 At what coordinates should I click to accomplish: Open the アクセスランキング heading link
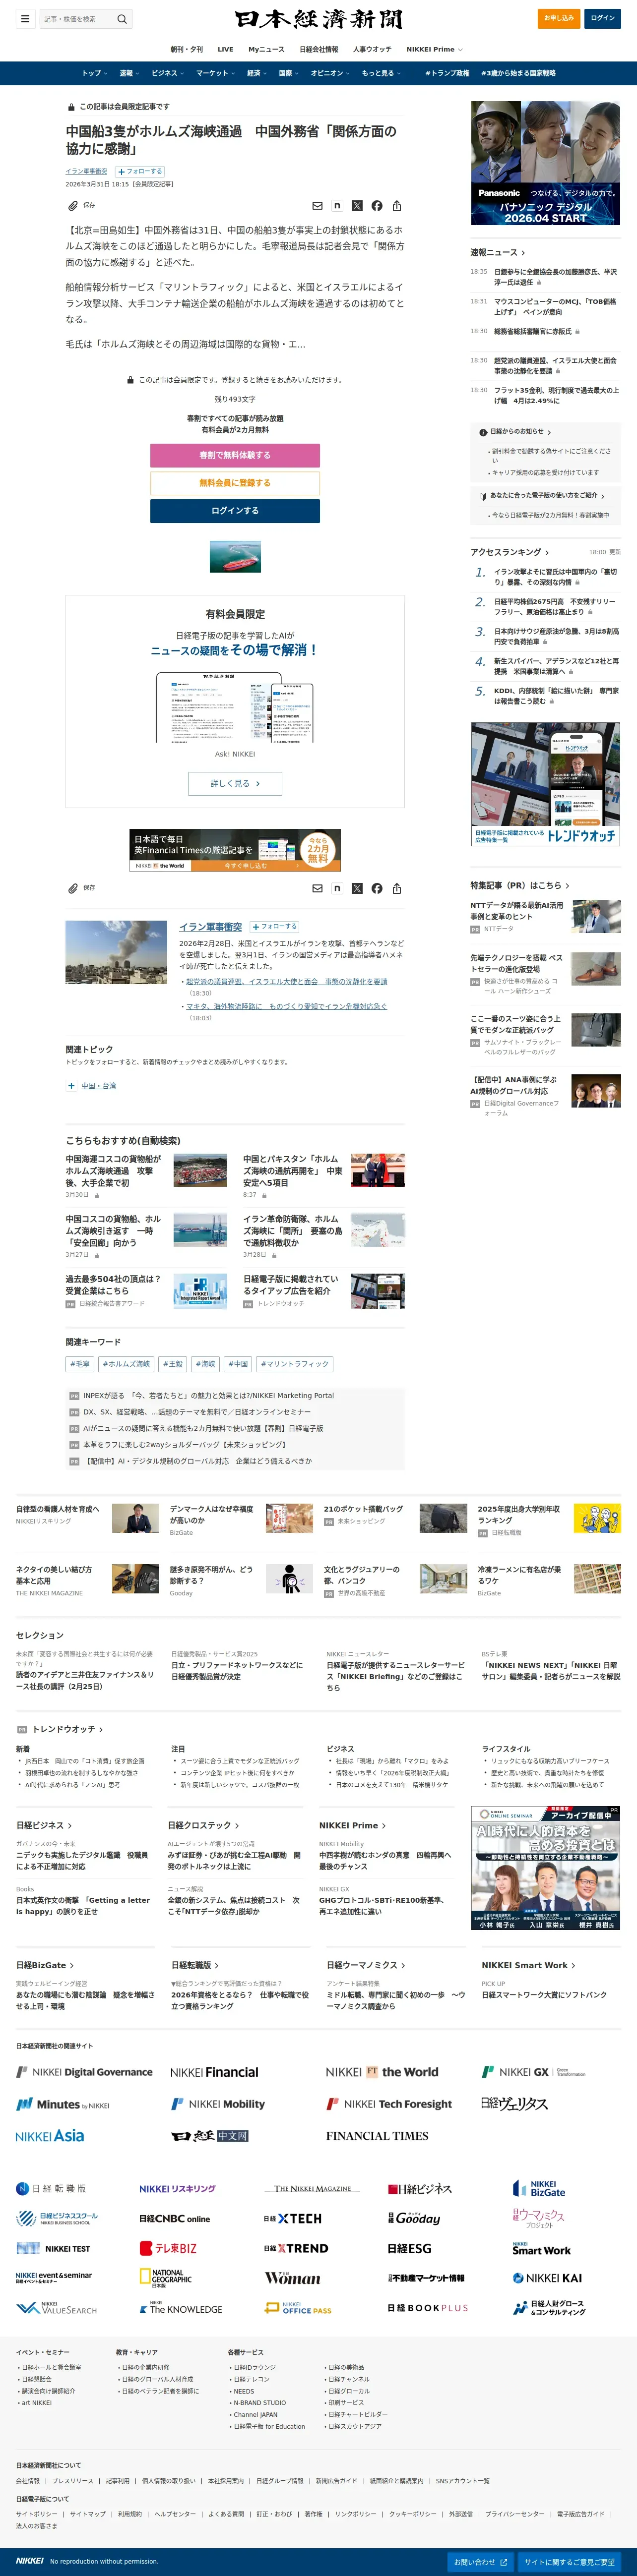tap(510, 552)
